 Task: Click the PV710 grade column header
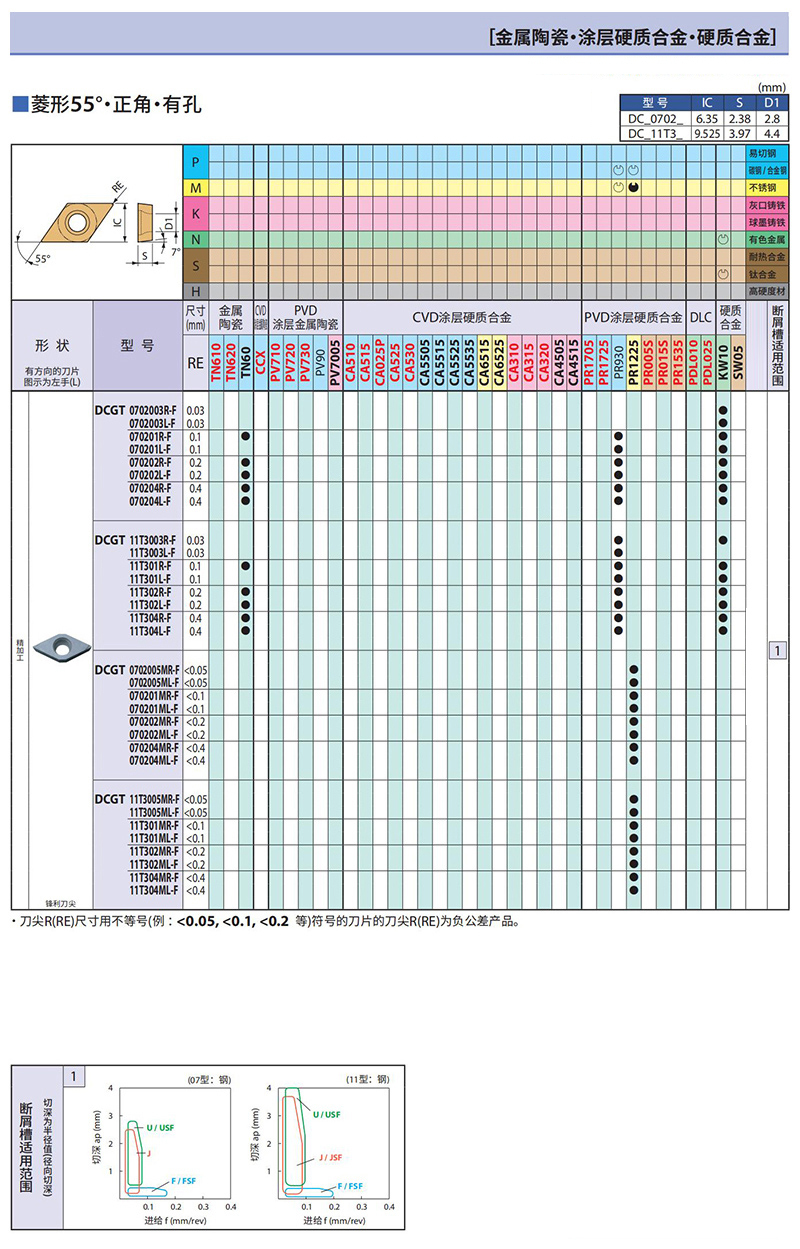click(276, 361)
